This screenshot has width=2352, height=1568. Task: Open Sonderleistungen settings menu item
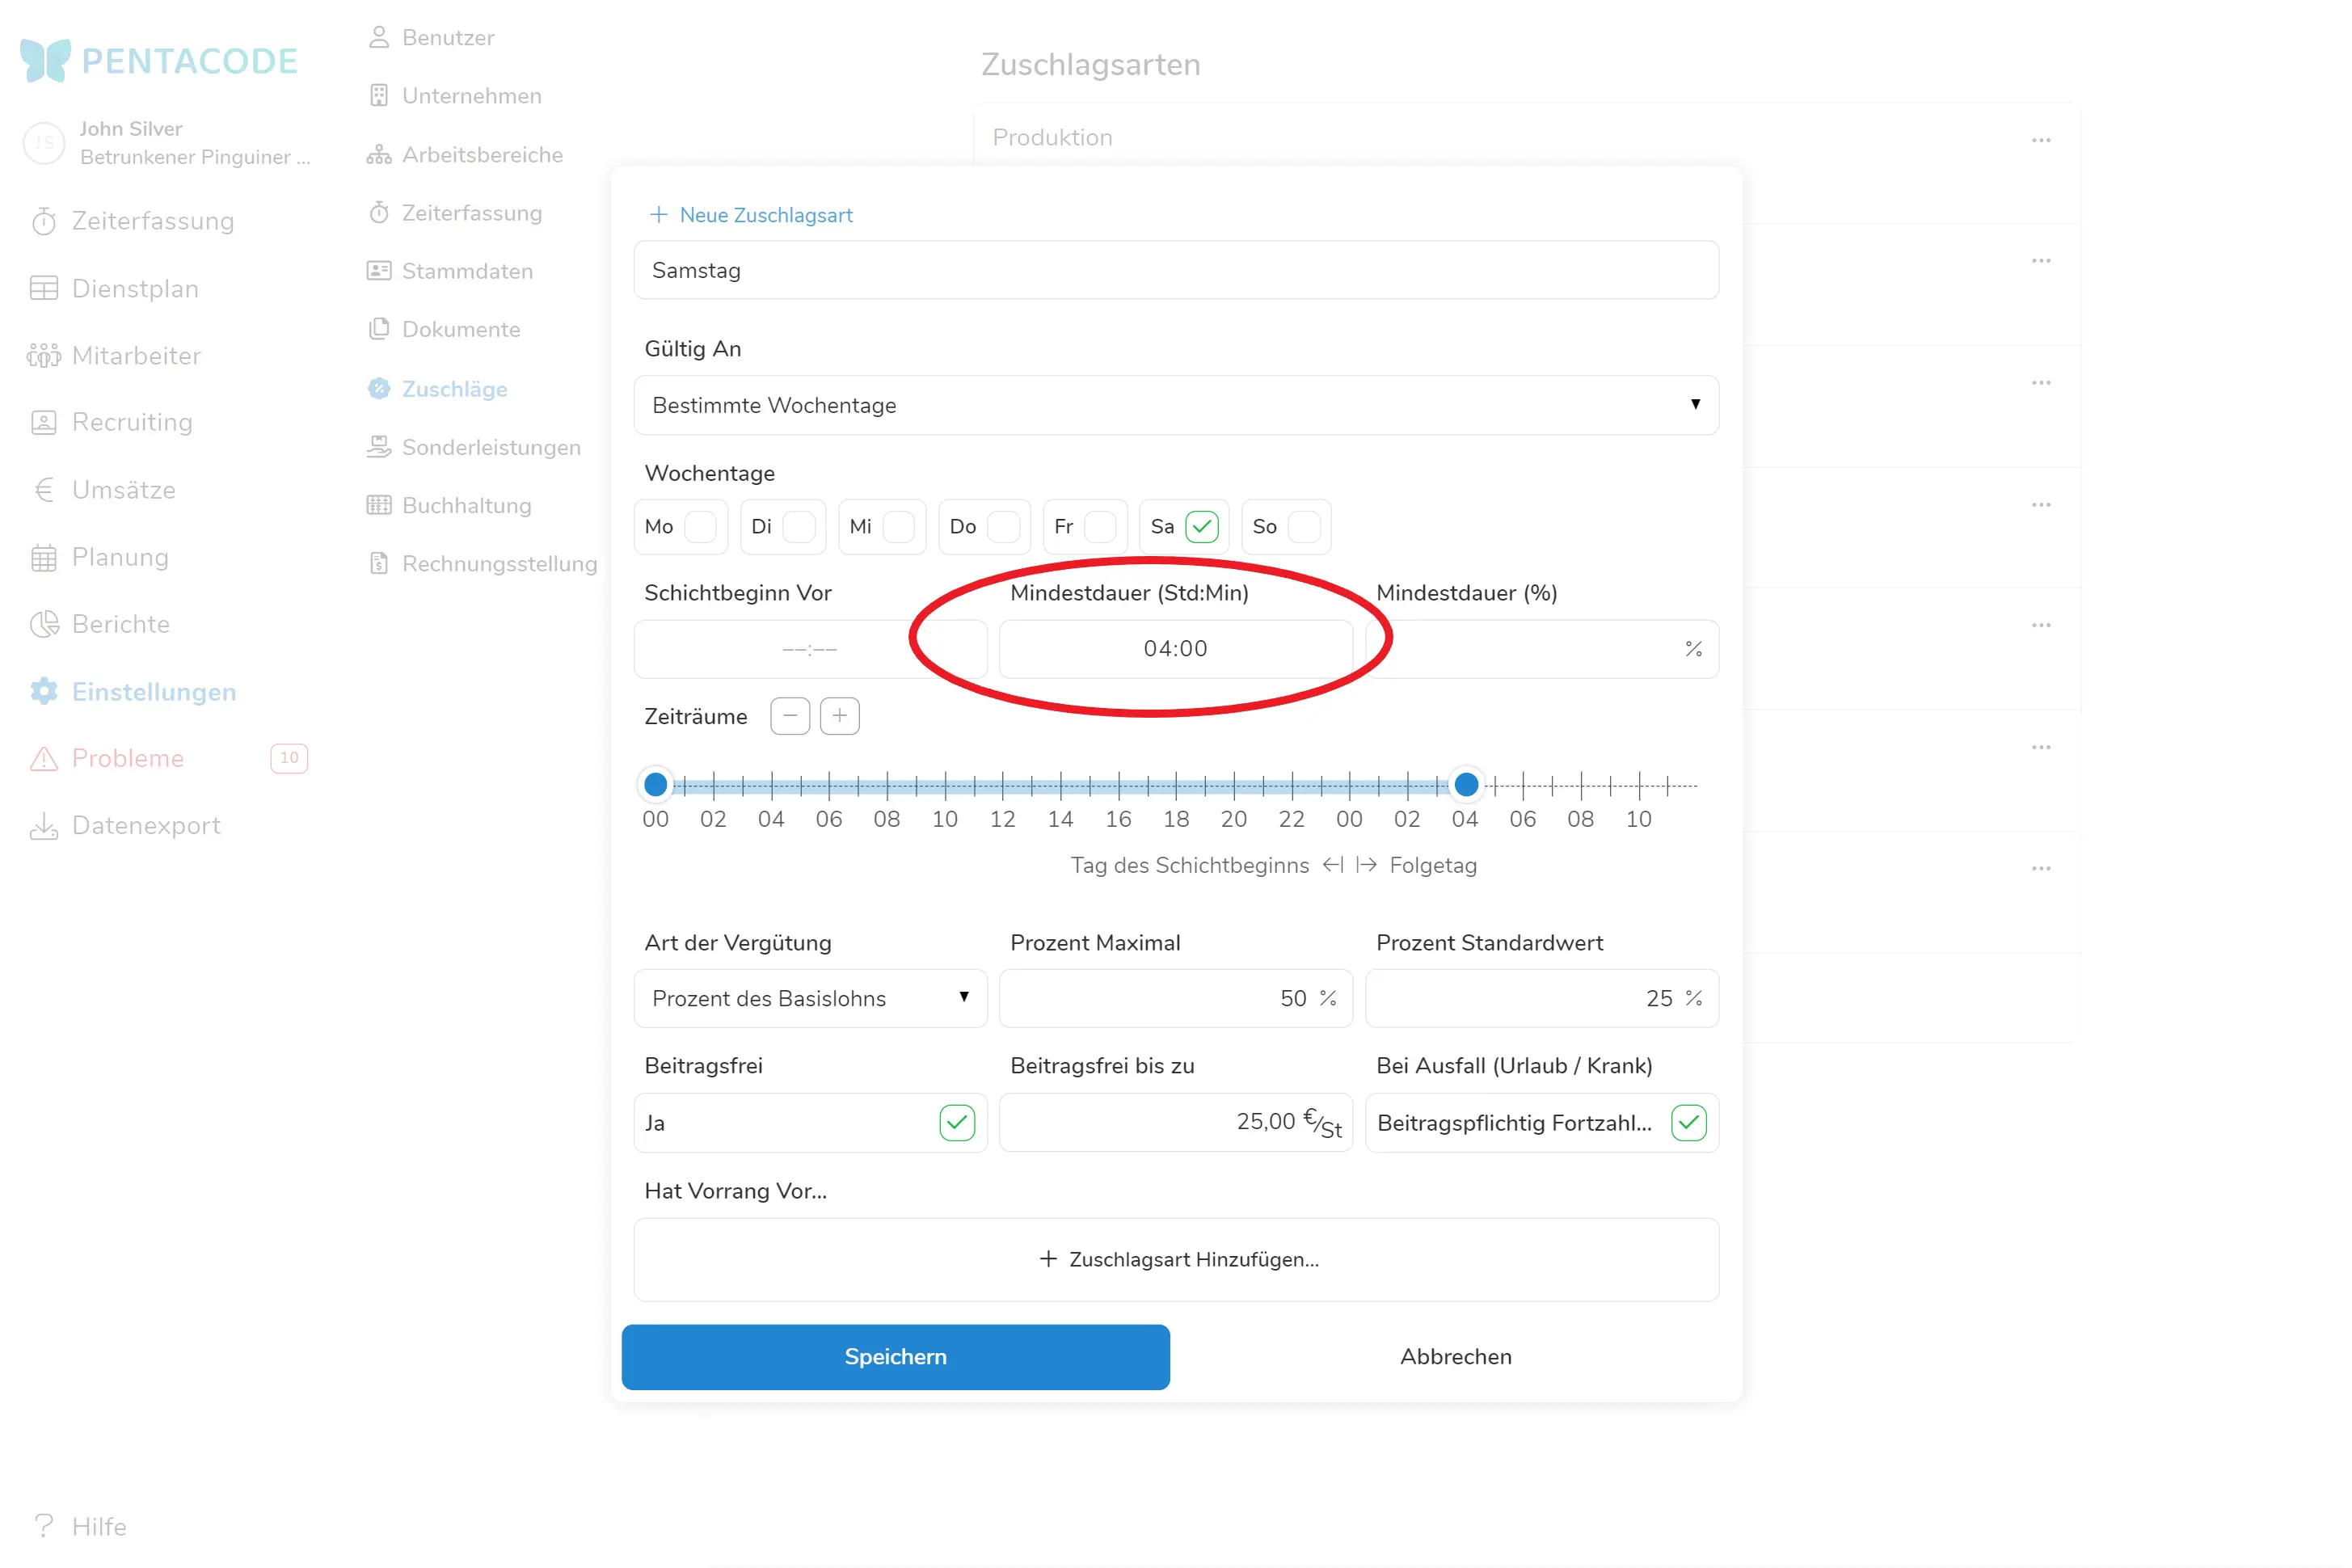(490, 447)
